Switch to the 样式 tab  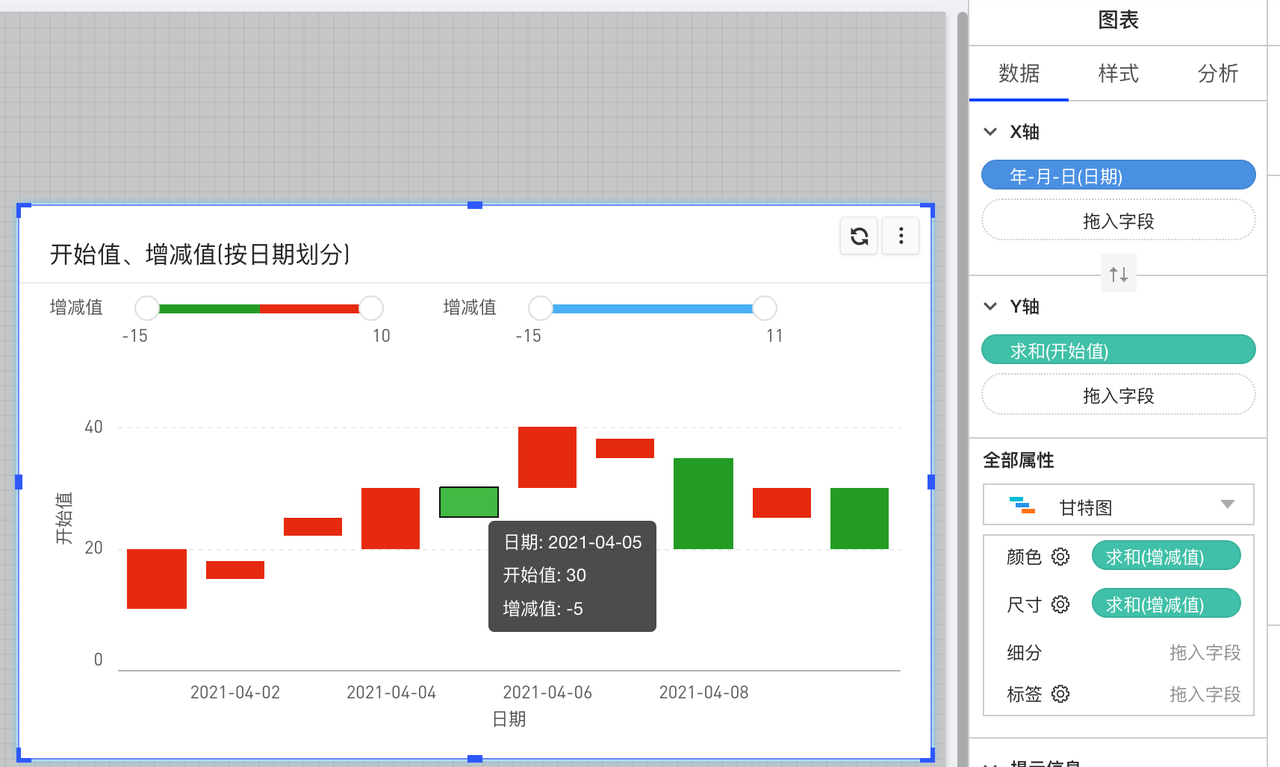1118,73
